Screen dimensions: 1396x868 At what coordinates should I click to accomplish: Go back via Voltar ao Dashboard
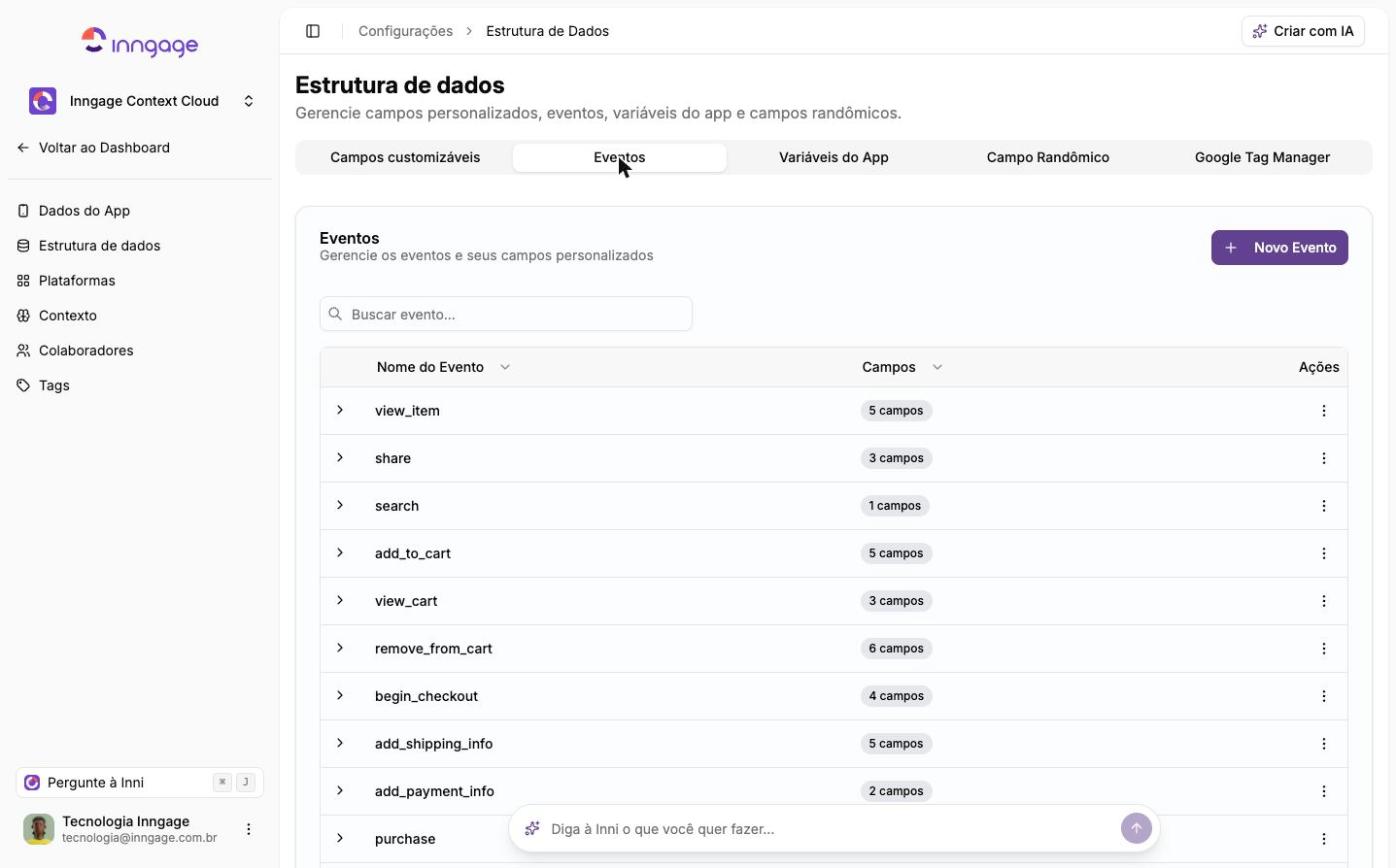(x=94, y=147)
